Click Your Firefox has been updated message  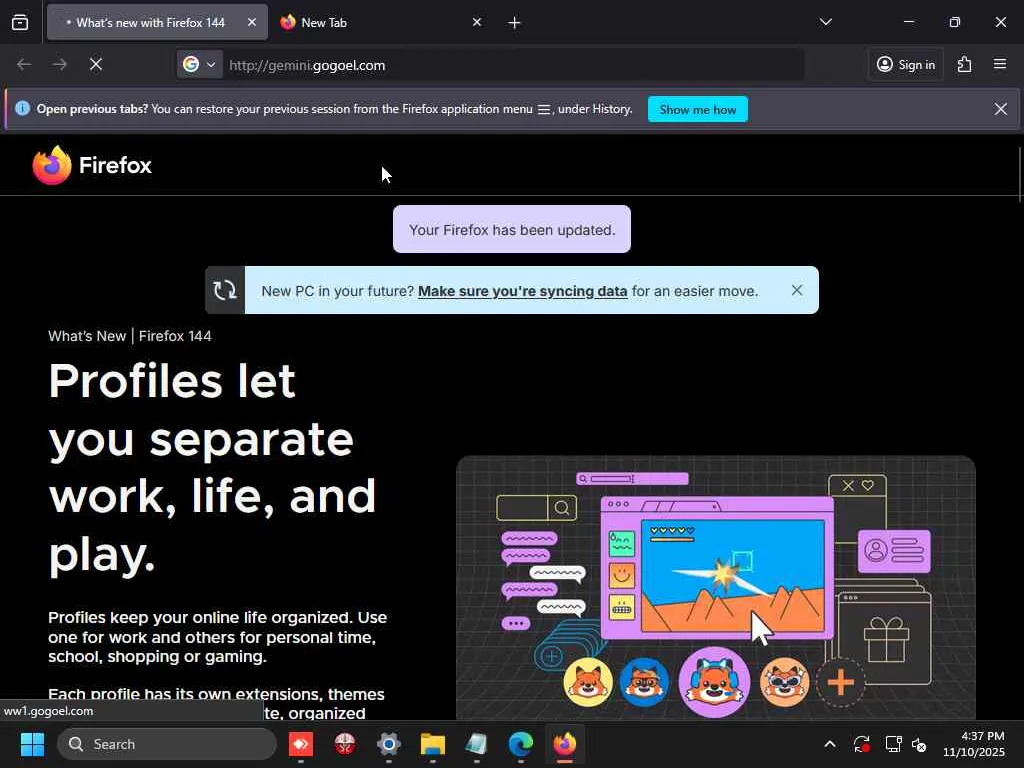(512, 229)
